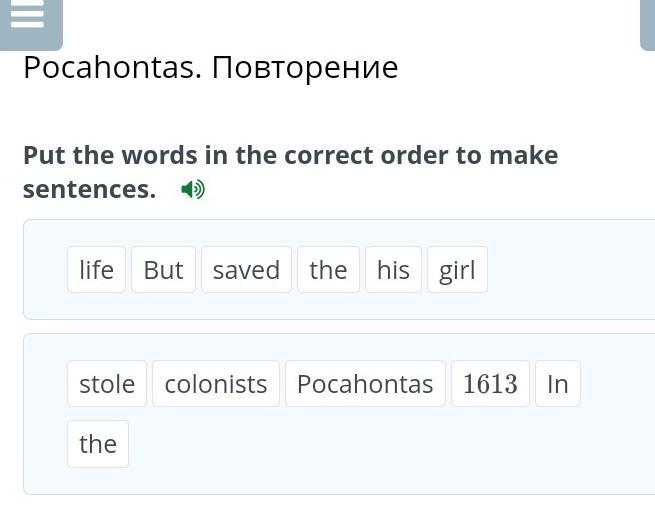655x532 pixels.
Task: Select the word tile "girl"
Action: point(457,269)
